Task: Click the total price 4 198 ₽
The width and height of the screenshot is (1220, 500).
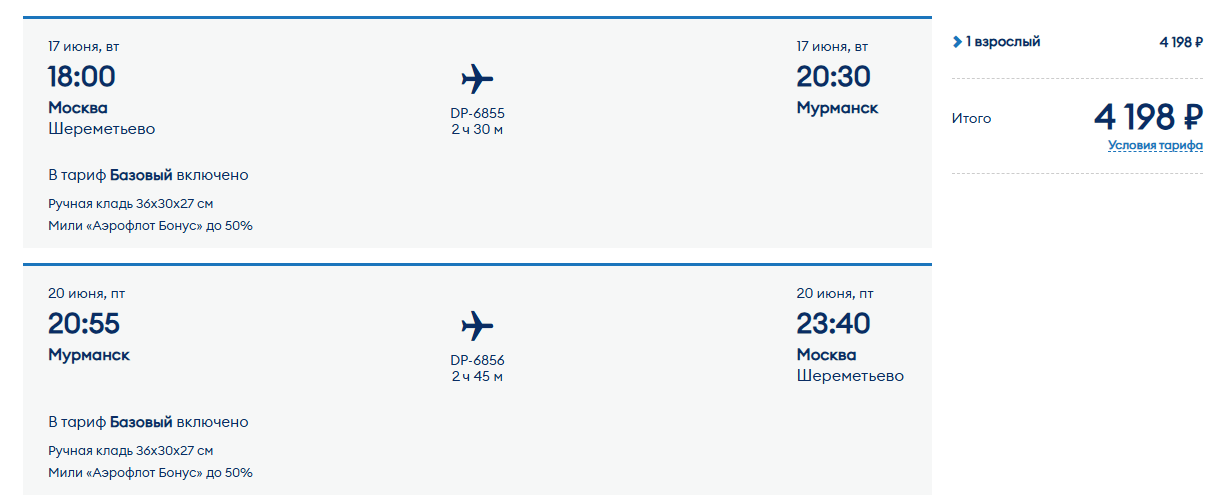Action: (x=1148, y=117)
